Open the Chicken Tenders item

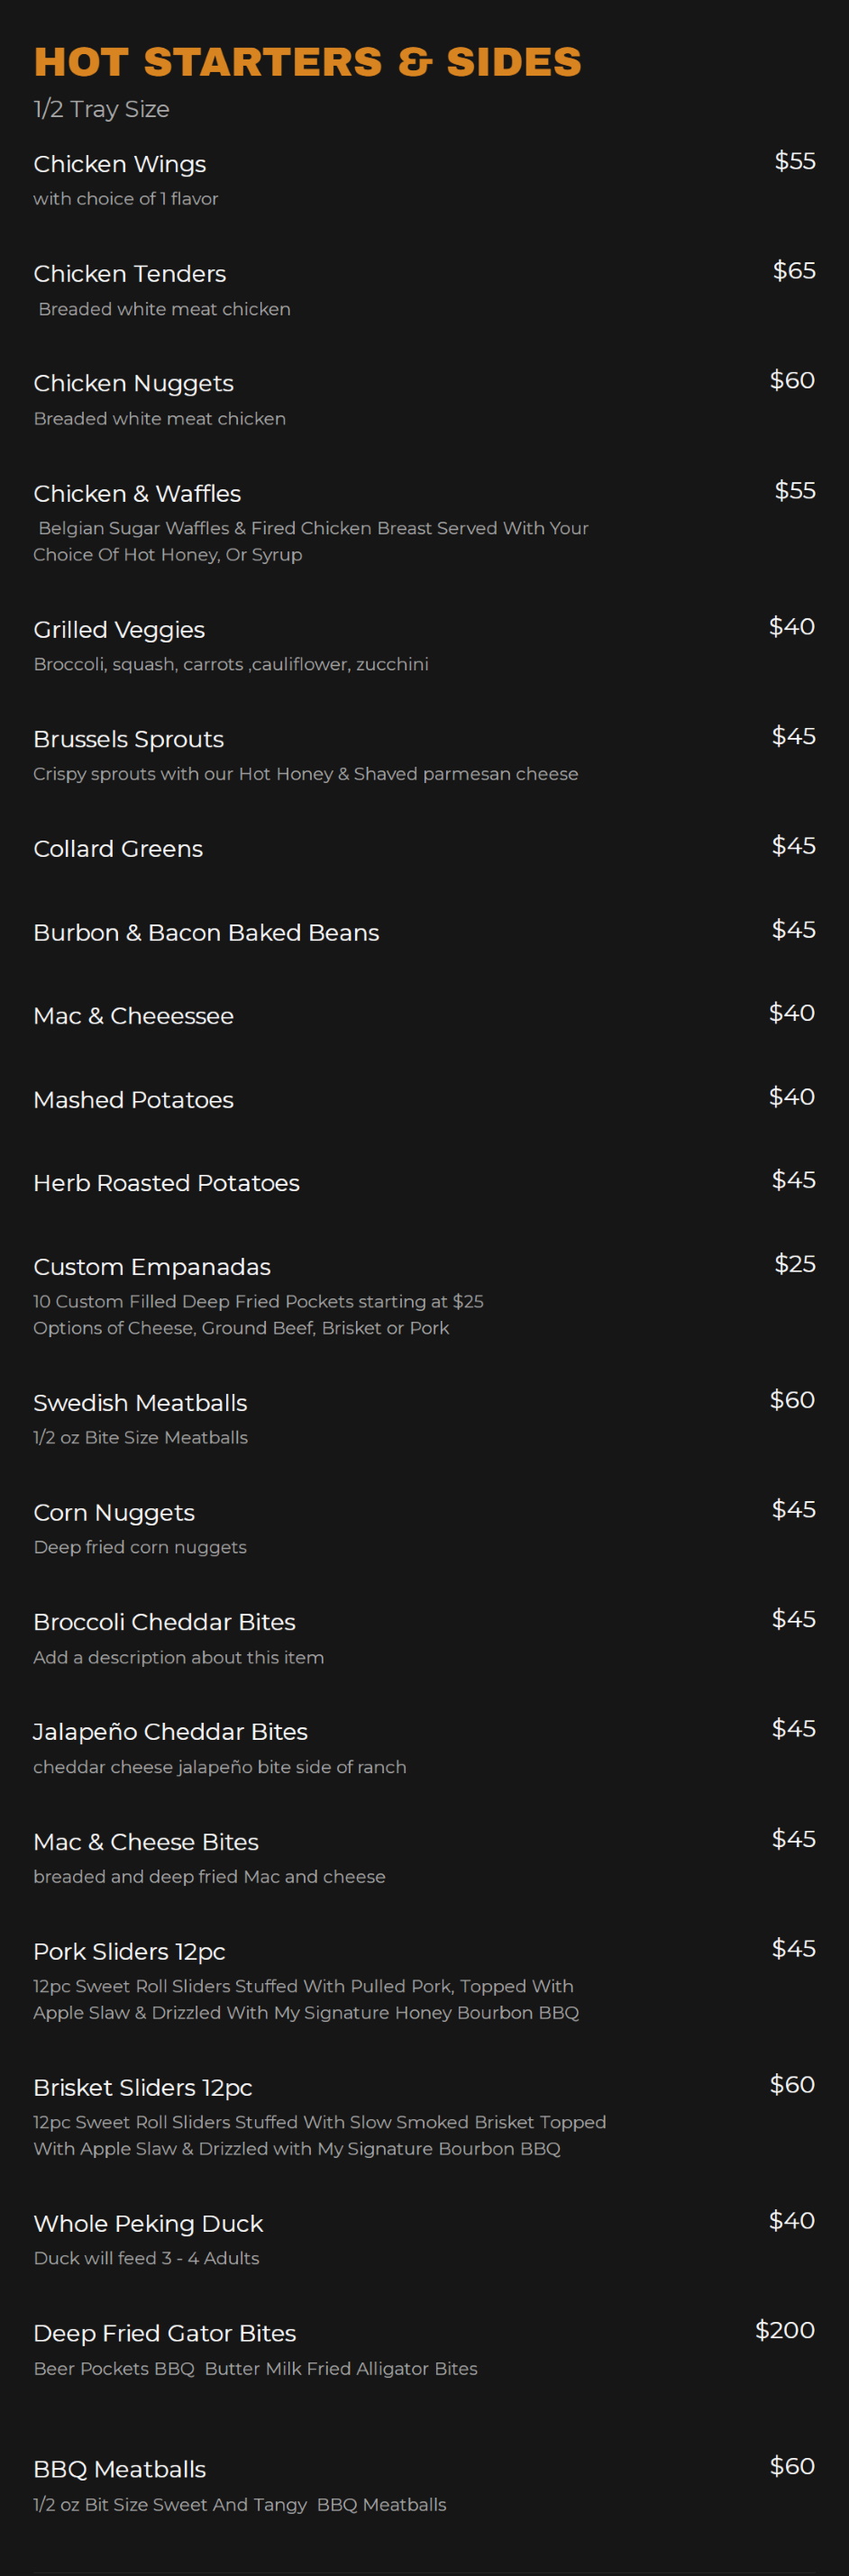coord(130,273)
